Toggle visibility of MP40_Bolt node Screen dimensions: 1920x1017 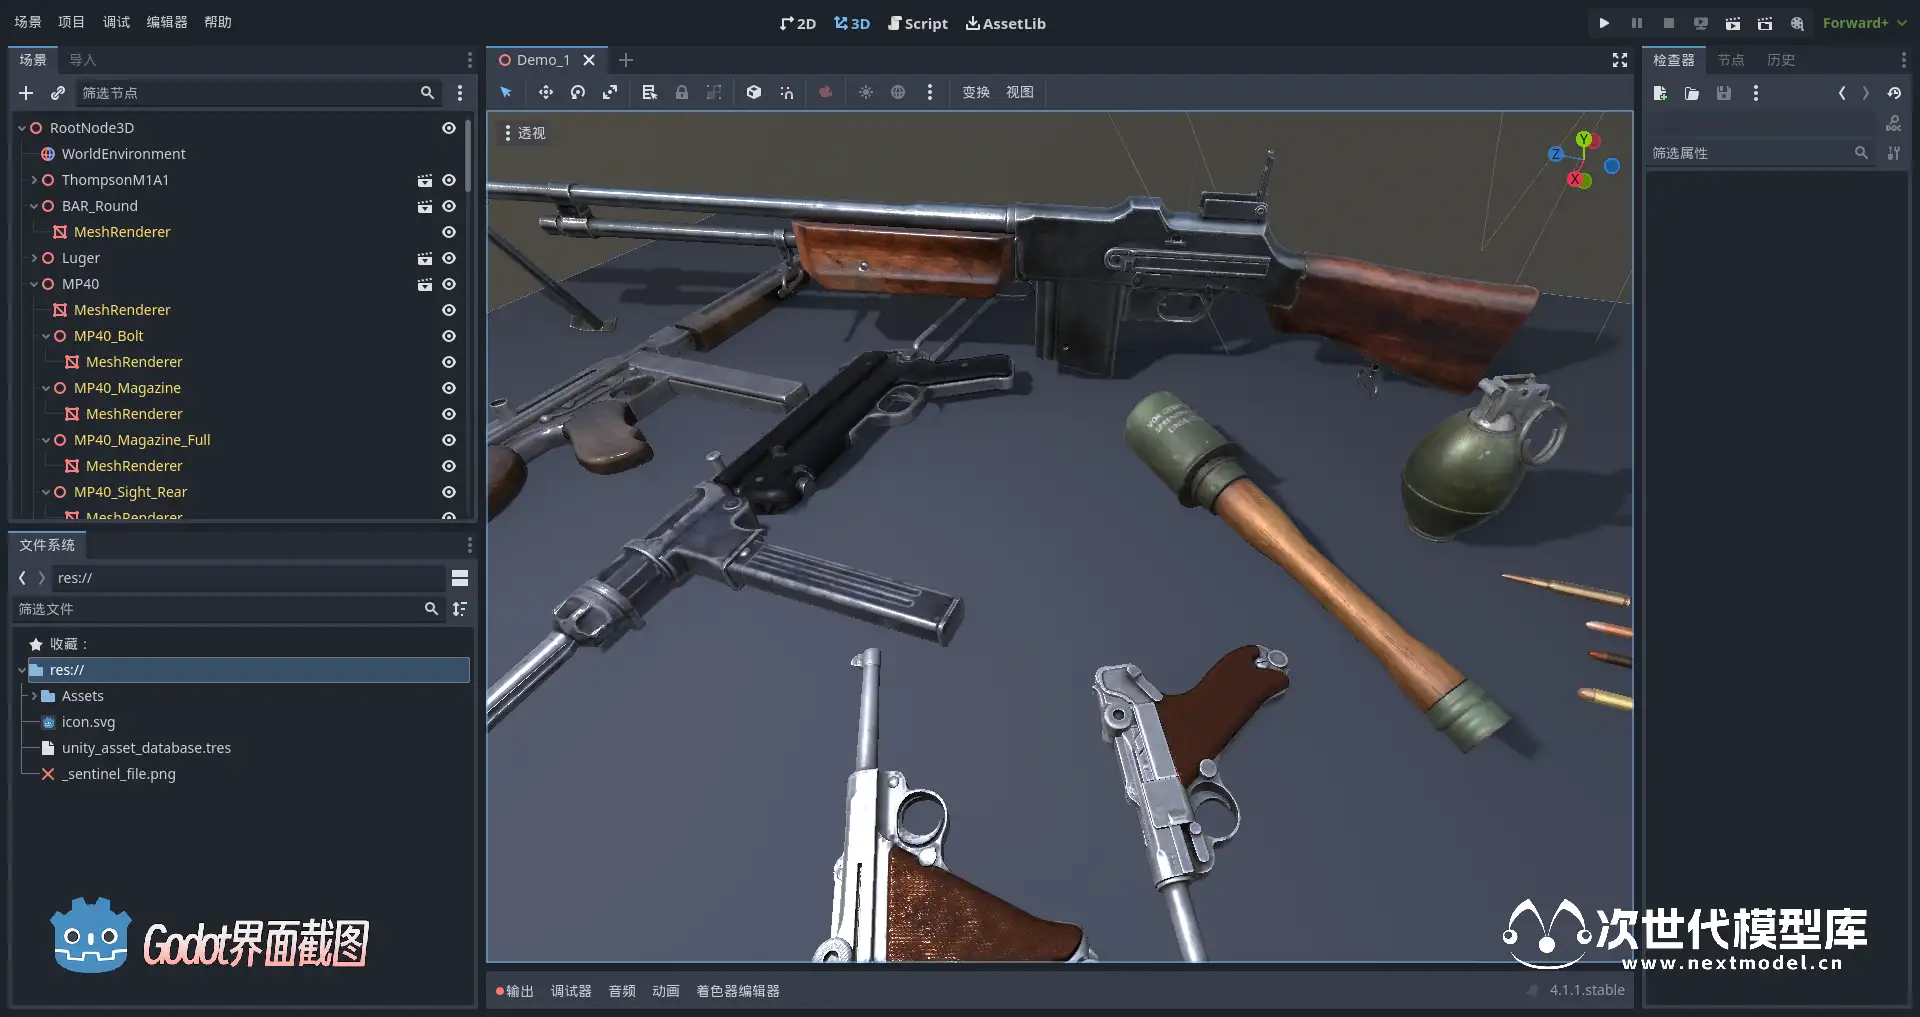[449, 336]
